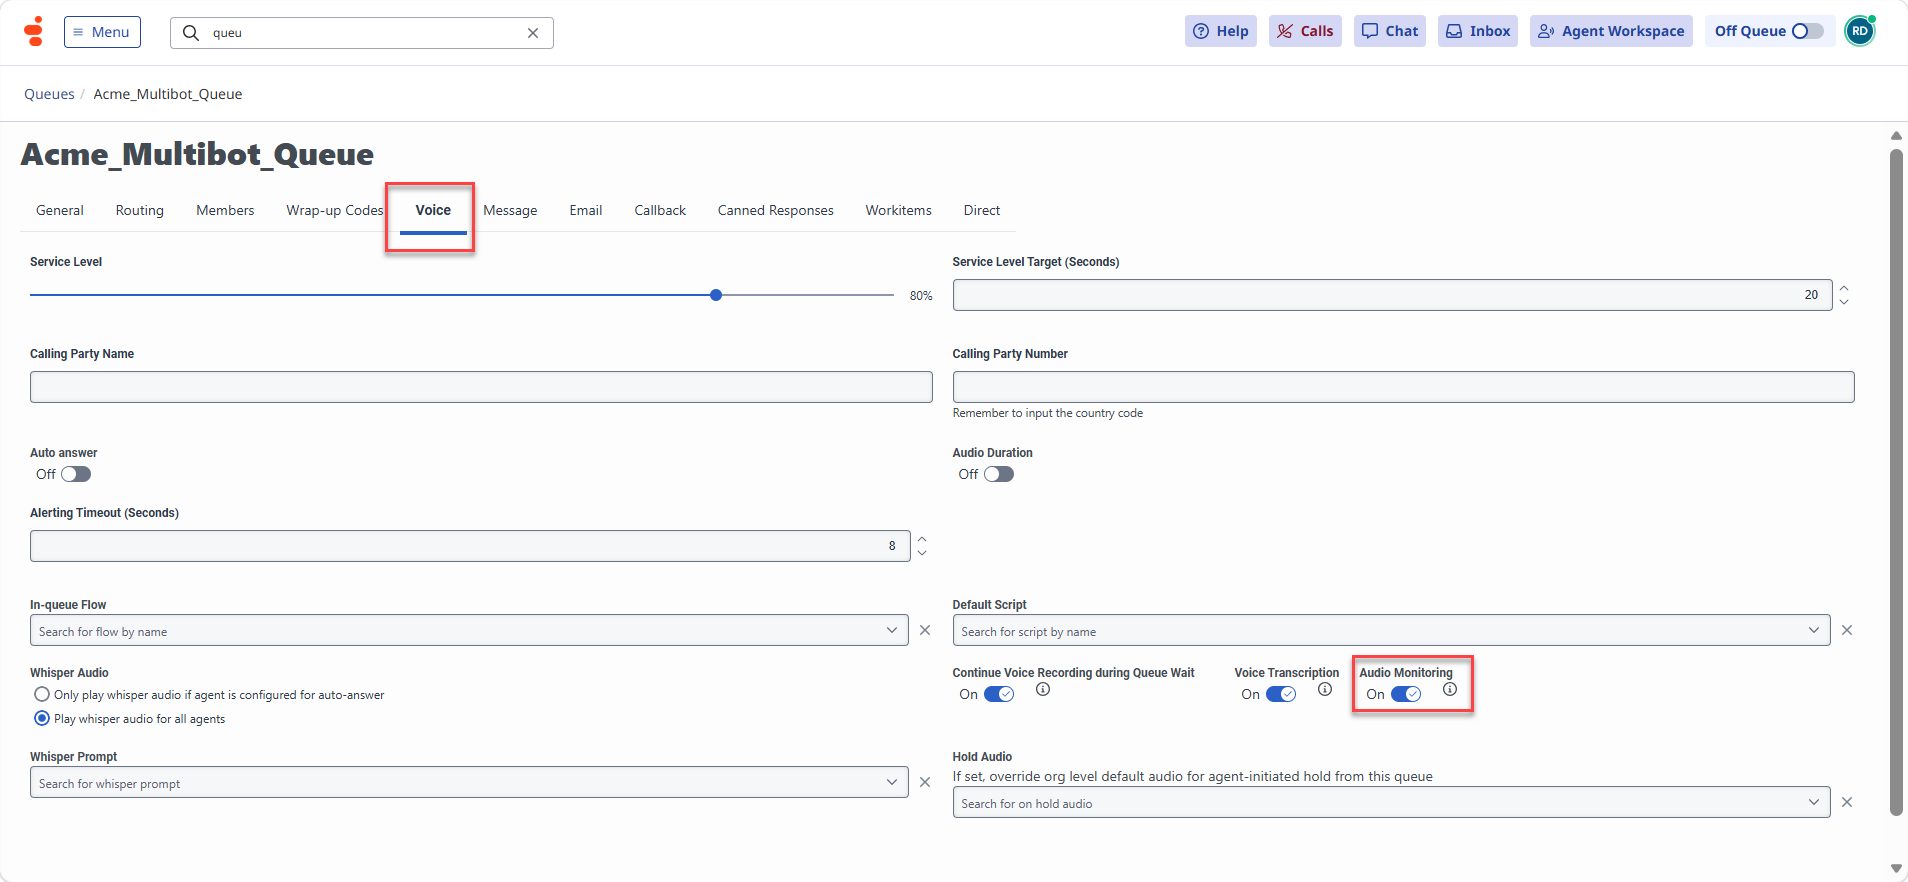1908x882 pixels.
Task: Click the search magnifier icon
Action: point(191,32)
